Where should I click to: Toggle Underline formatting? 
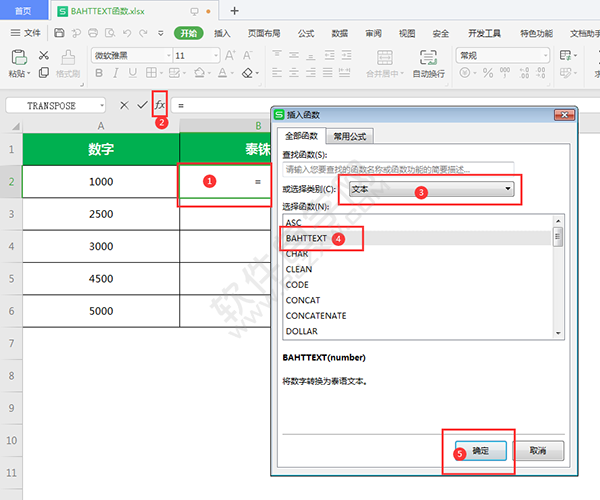pos(132,73)
